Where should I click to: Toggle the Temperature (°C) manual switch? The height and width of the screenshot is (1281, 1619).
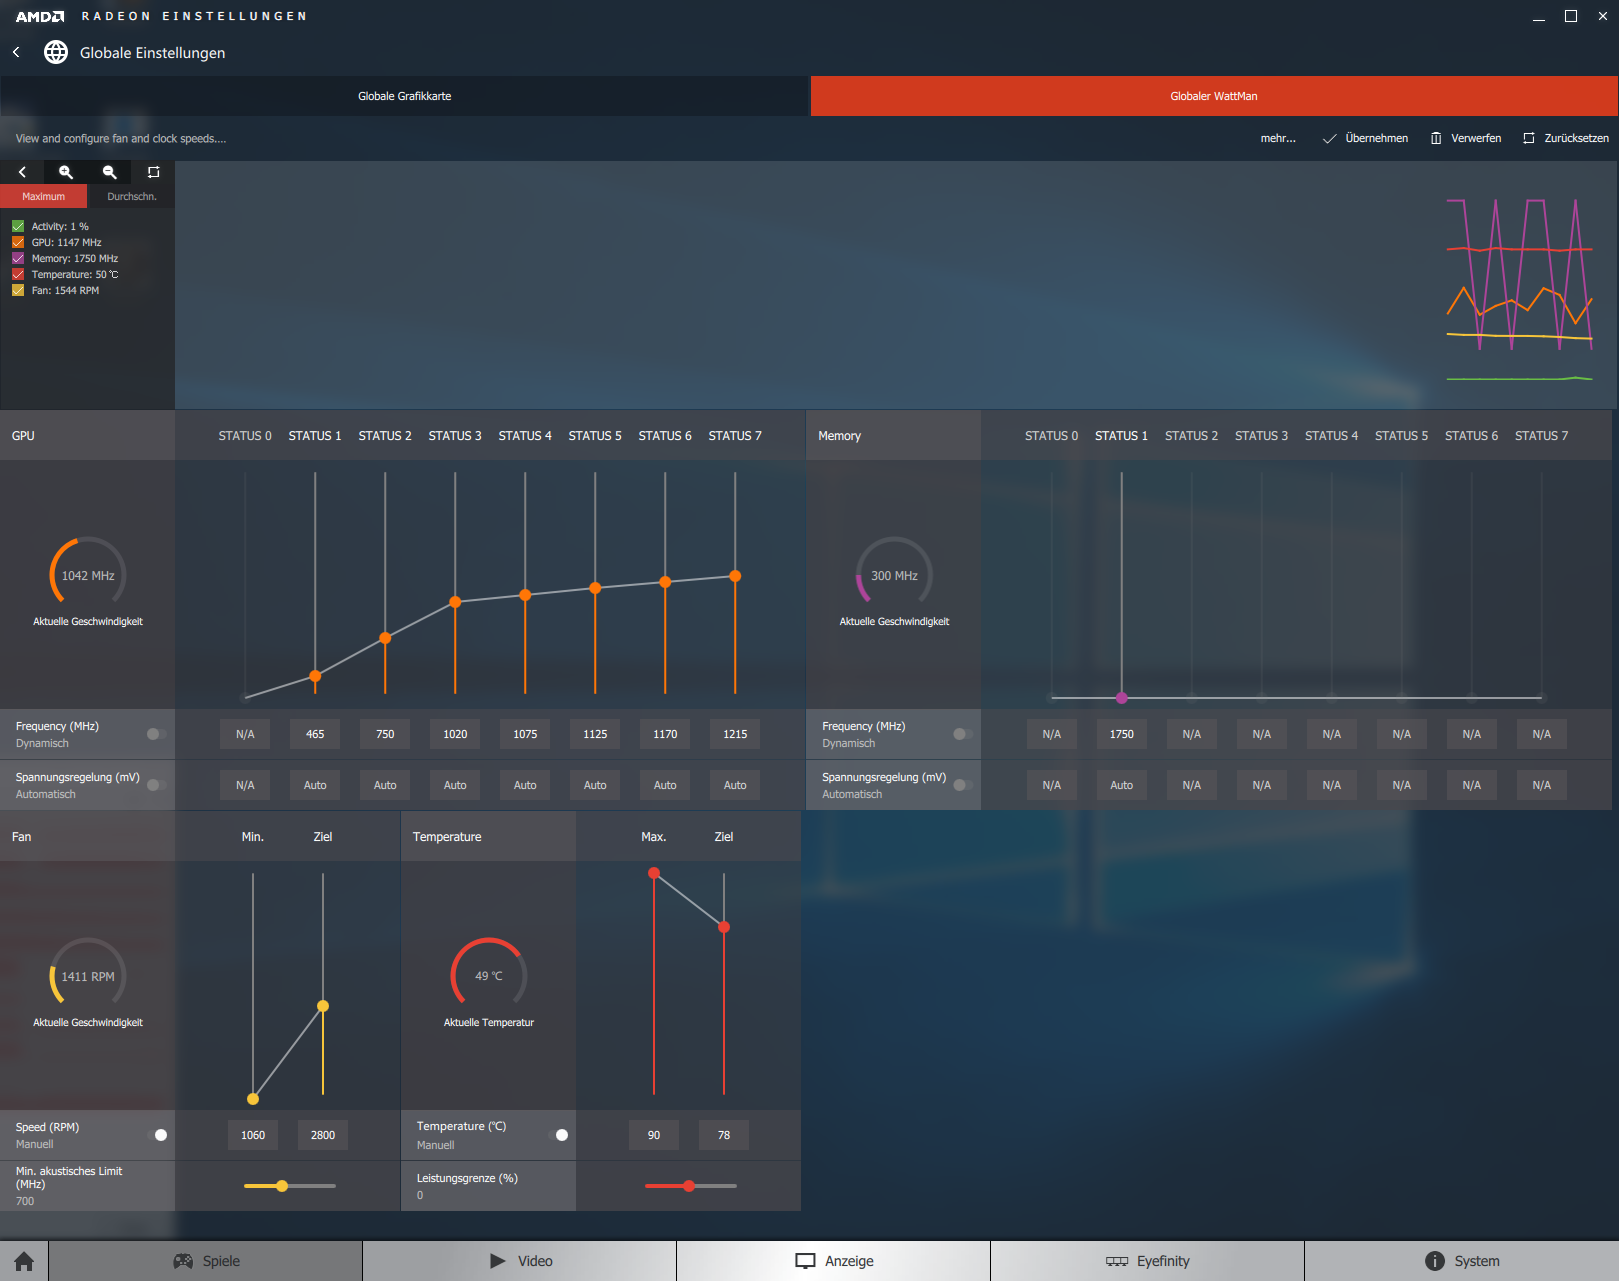558,1135
